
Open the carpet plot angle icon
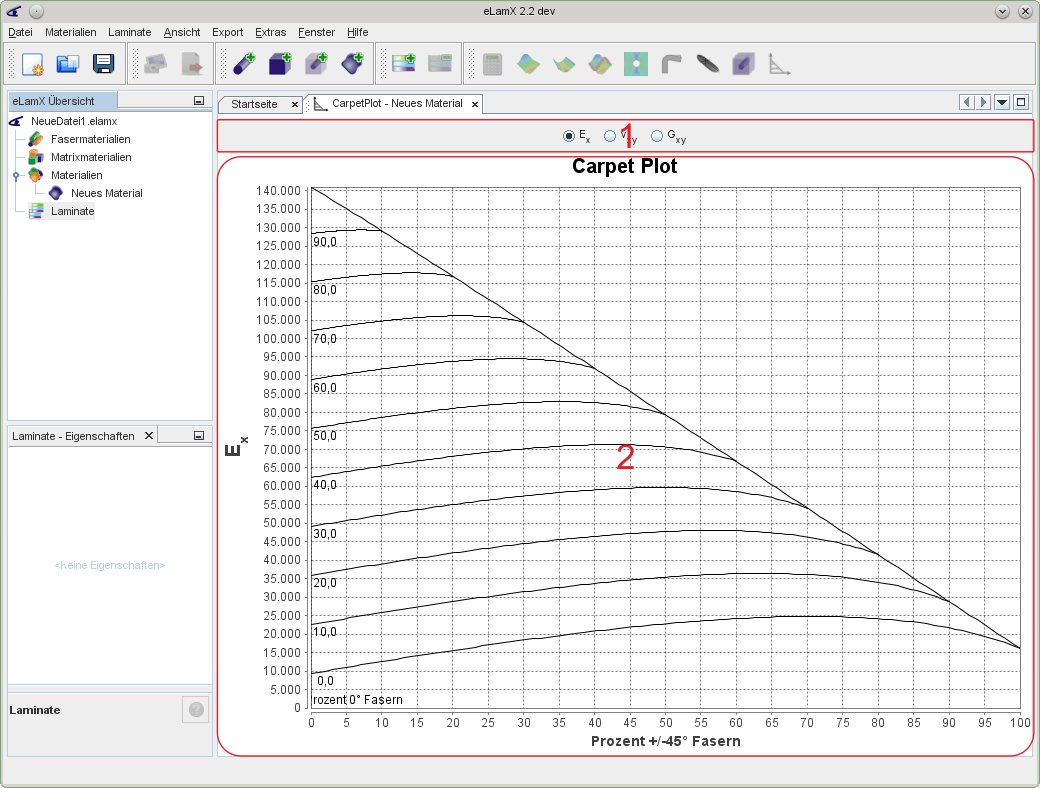coord(779,64)
